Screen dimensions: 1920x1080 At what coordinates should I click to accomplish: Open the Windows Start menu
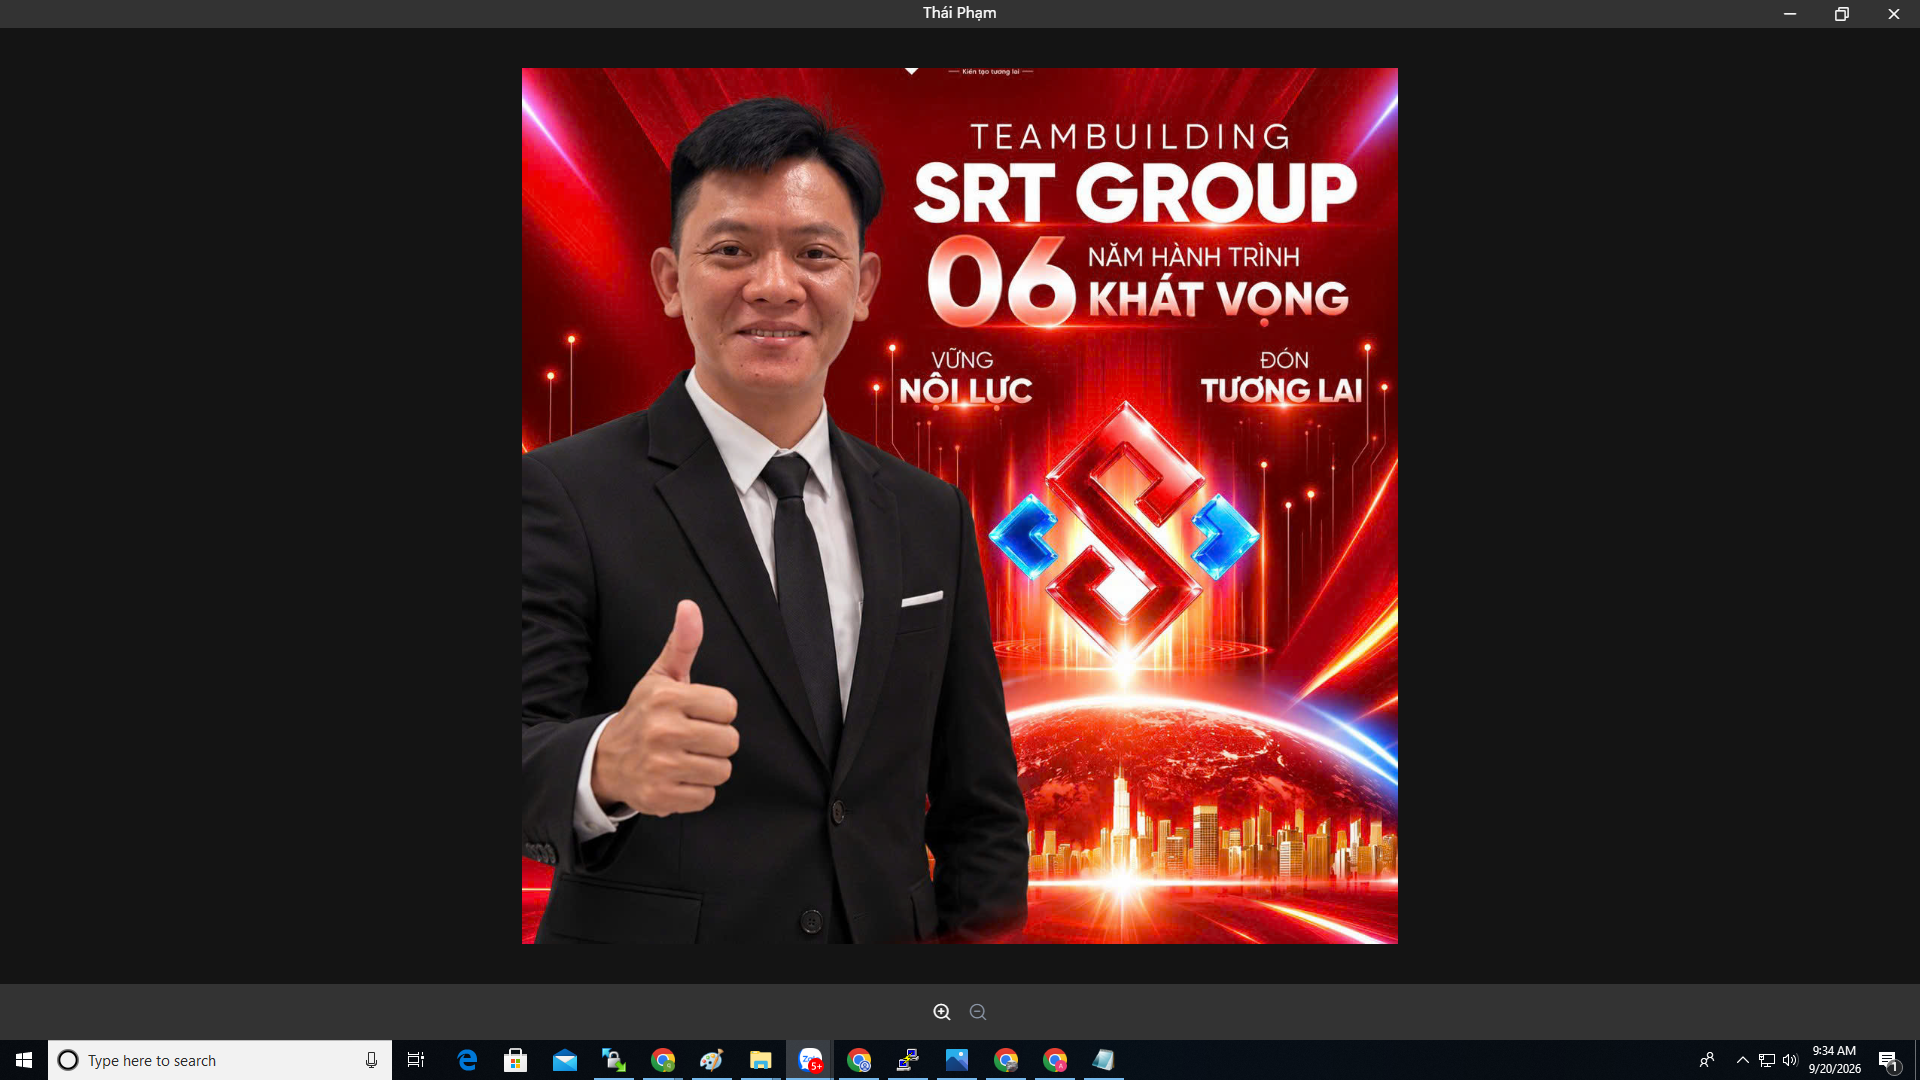pyautogui.click(x=24, y=1060)
